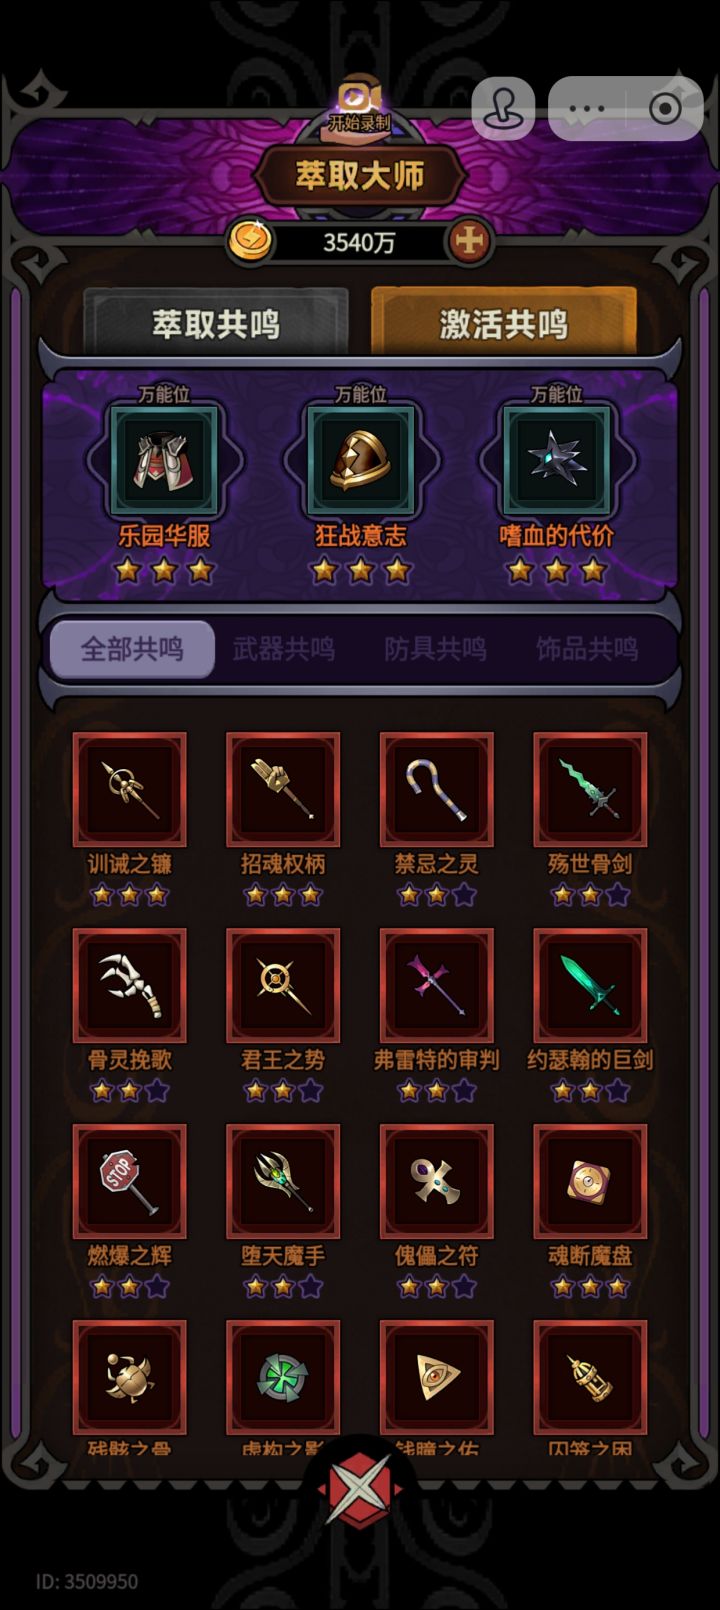Choose the 燃爆之辉 stop sign icon
720x1610 pixels.
[130, 1182]
